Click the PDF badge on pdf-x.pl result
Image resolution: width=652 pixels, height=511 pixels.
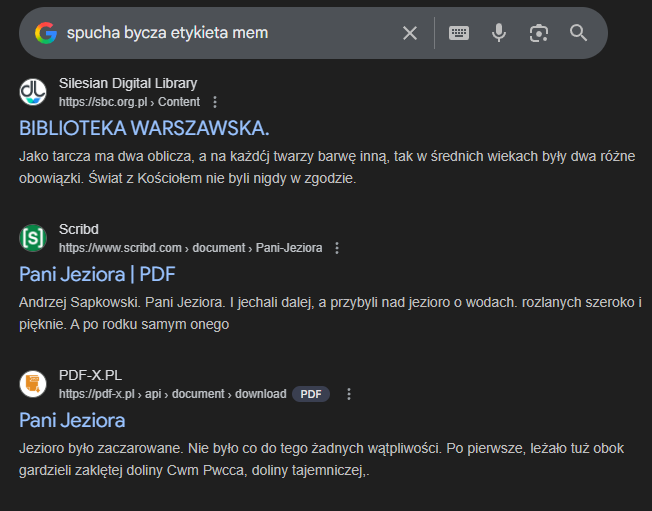click(311, 394)
